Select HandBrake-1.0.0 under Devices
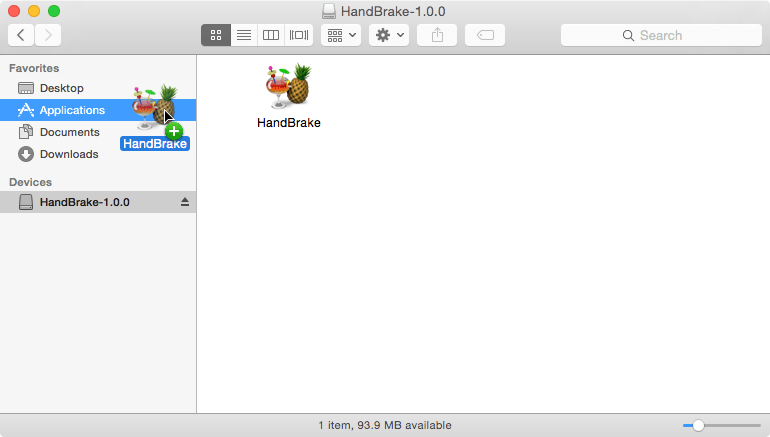This screenshot has height=437, width=770. pyautogui.click(x=84, y=202)
